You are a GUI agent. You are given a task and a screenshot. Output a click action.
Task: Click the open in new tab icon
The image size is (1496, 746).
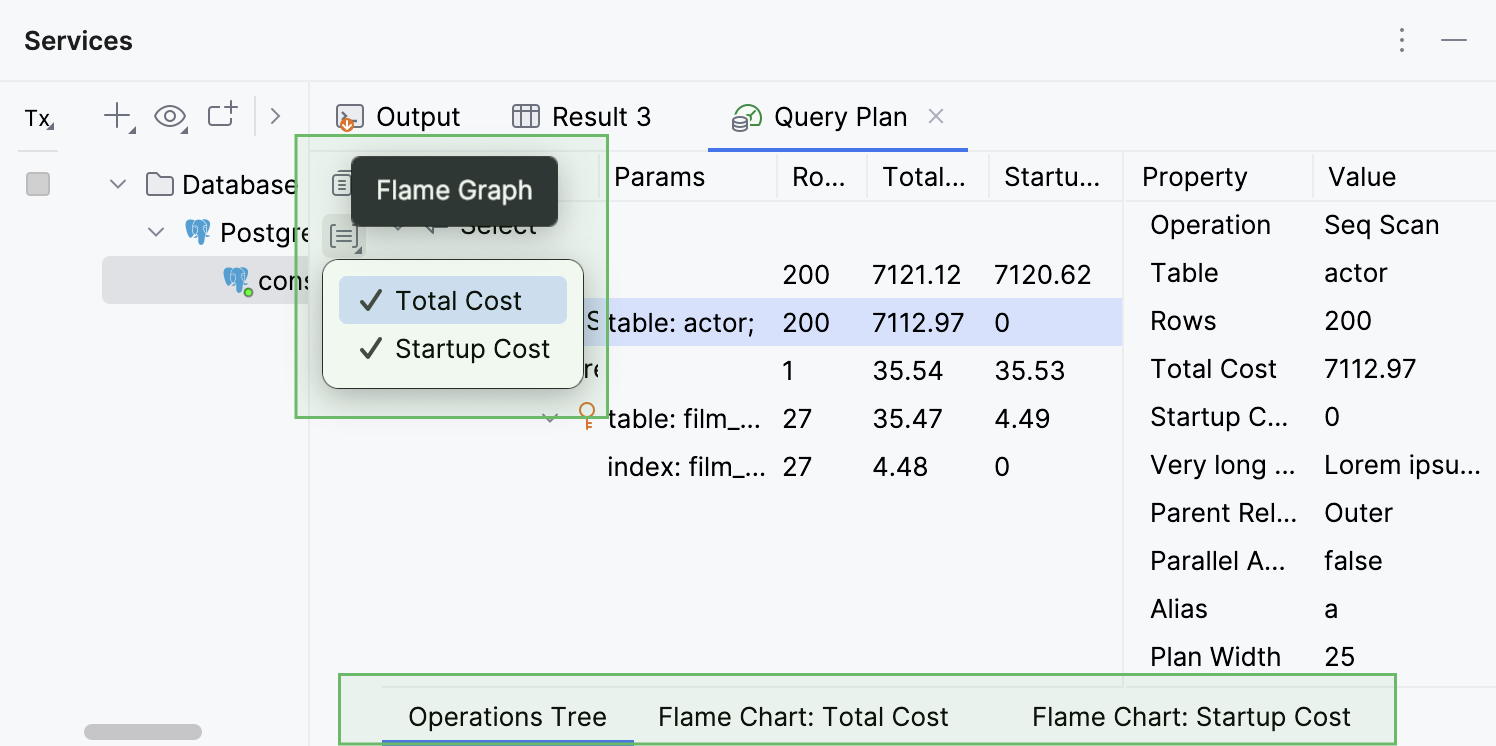pyautogui.click(x=222, y=114)
